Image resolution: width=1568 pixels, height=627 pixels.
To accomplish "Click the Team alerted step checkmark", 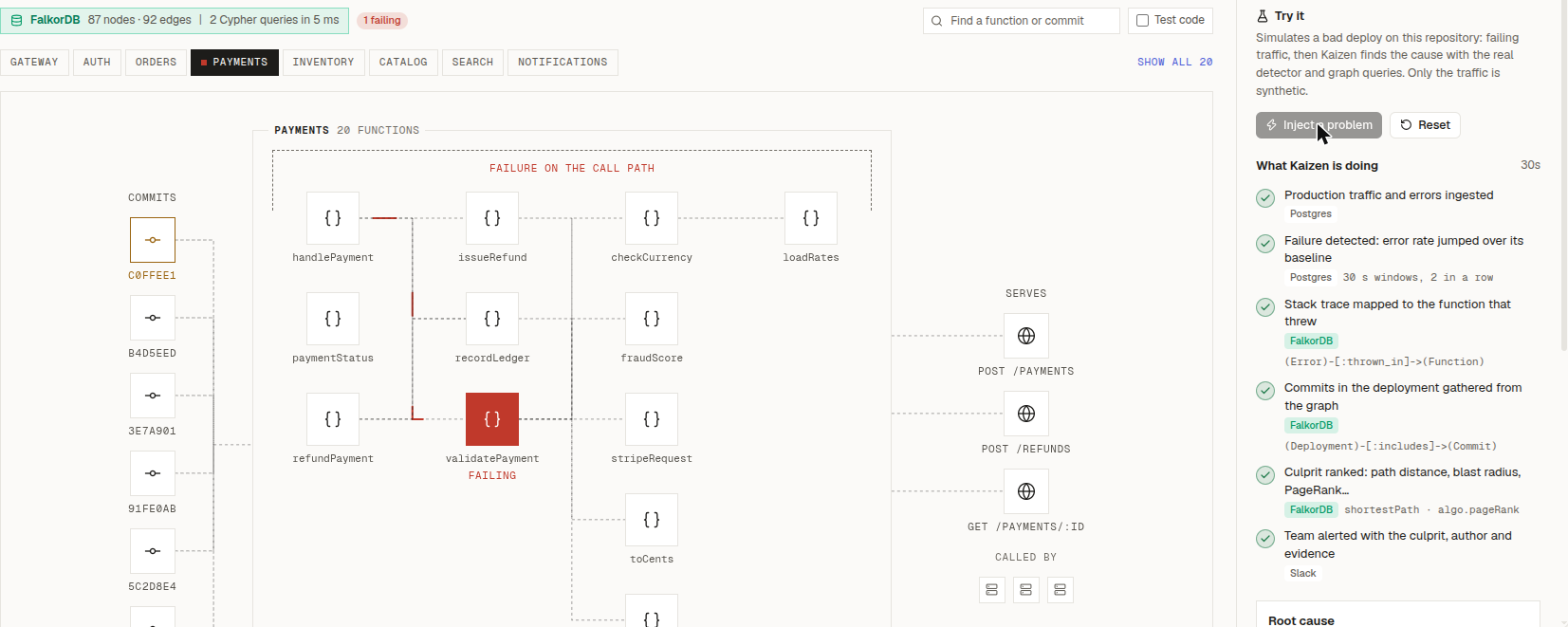I will [1265, 539].
